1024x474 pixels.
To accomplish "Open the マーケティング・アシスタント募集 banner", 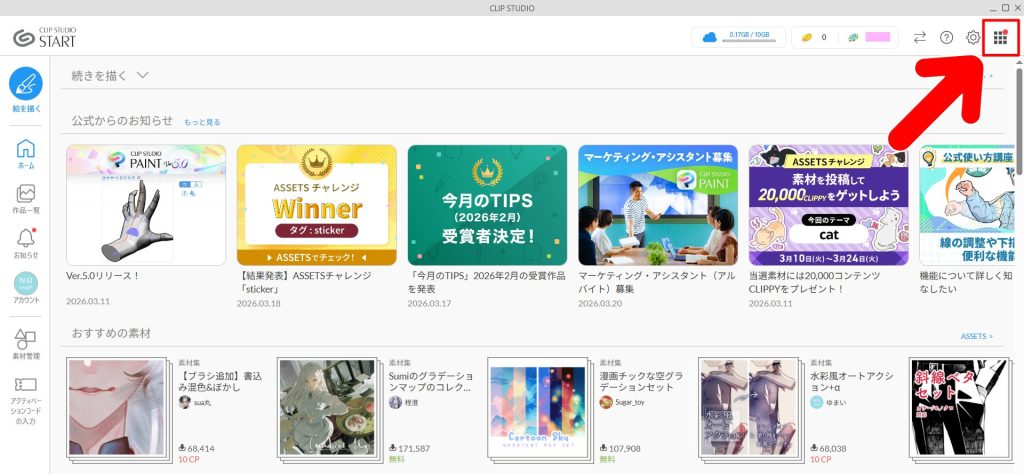I will [x=658, y=205].
